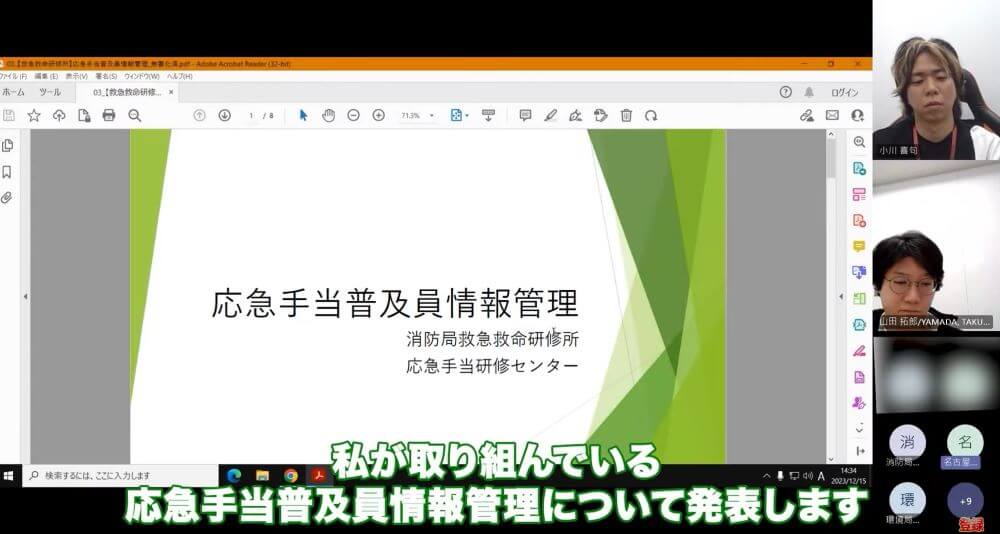Open the attachments paperclip panel
The height and width of the screenshot is (534, 1000).
(7, 198)
